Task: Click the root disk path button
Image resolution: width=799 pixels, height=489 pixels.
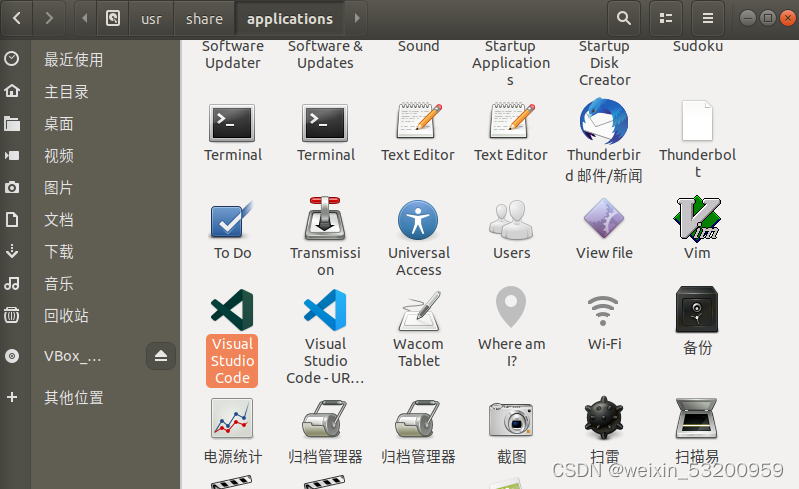Action: pos(113,18)
